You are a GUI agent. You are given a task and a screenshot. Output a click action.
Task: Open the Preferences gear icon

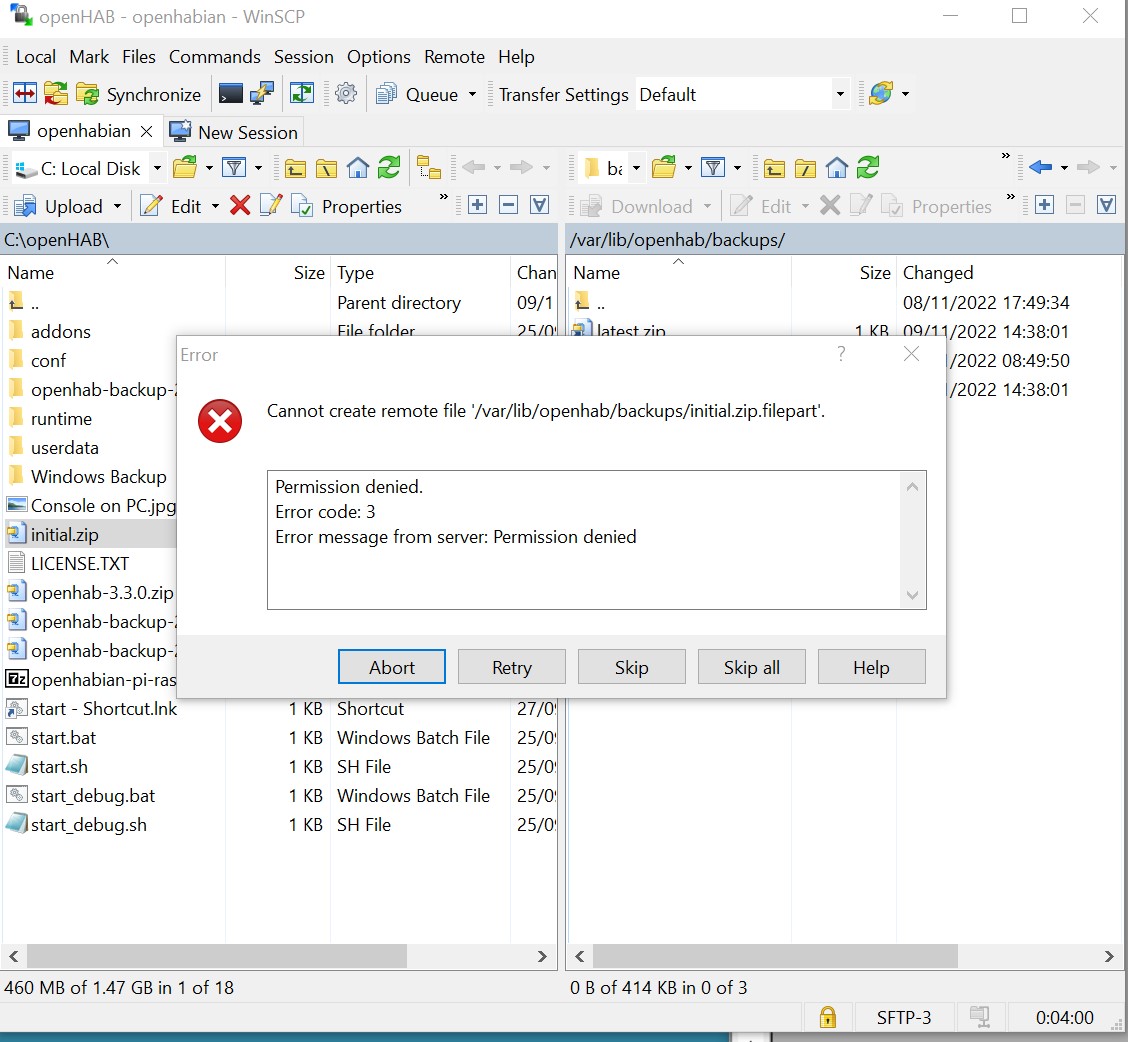click(x=346, y=94)
